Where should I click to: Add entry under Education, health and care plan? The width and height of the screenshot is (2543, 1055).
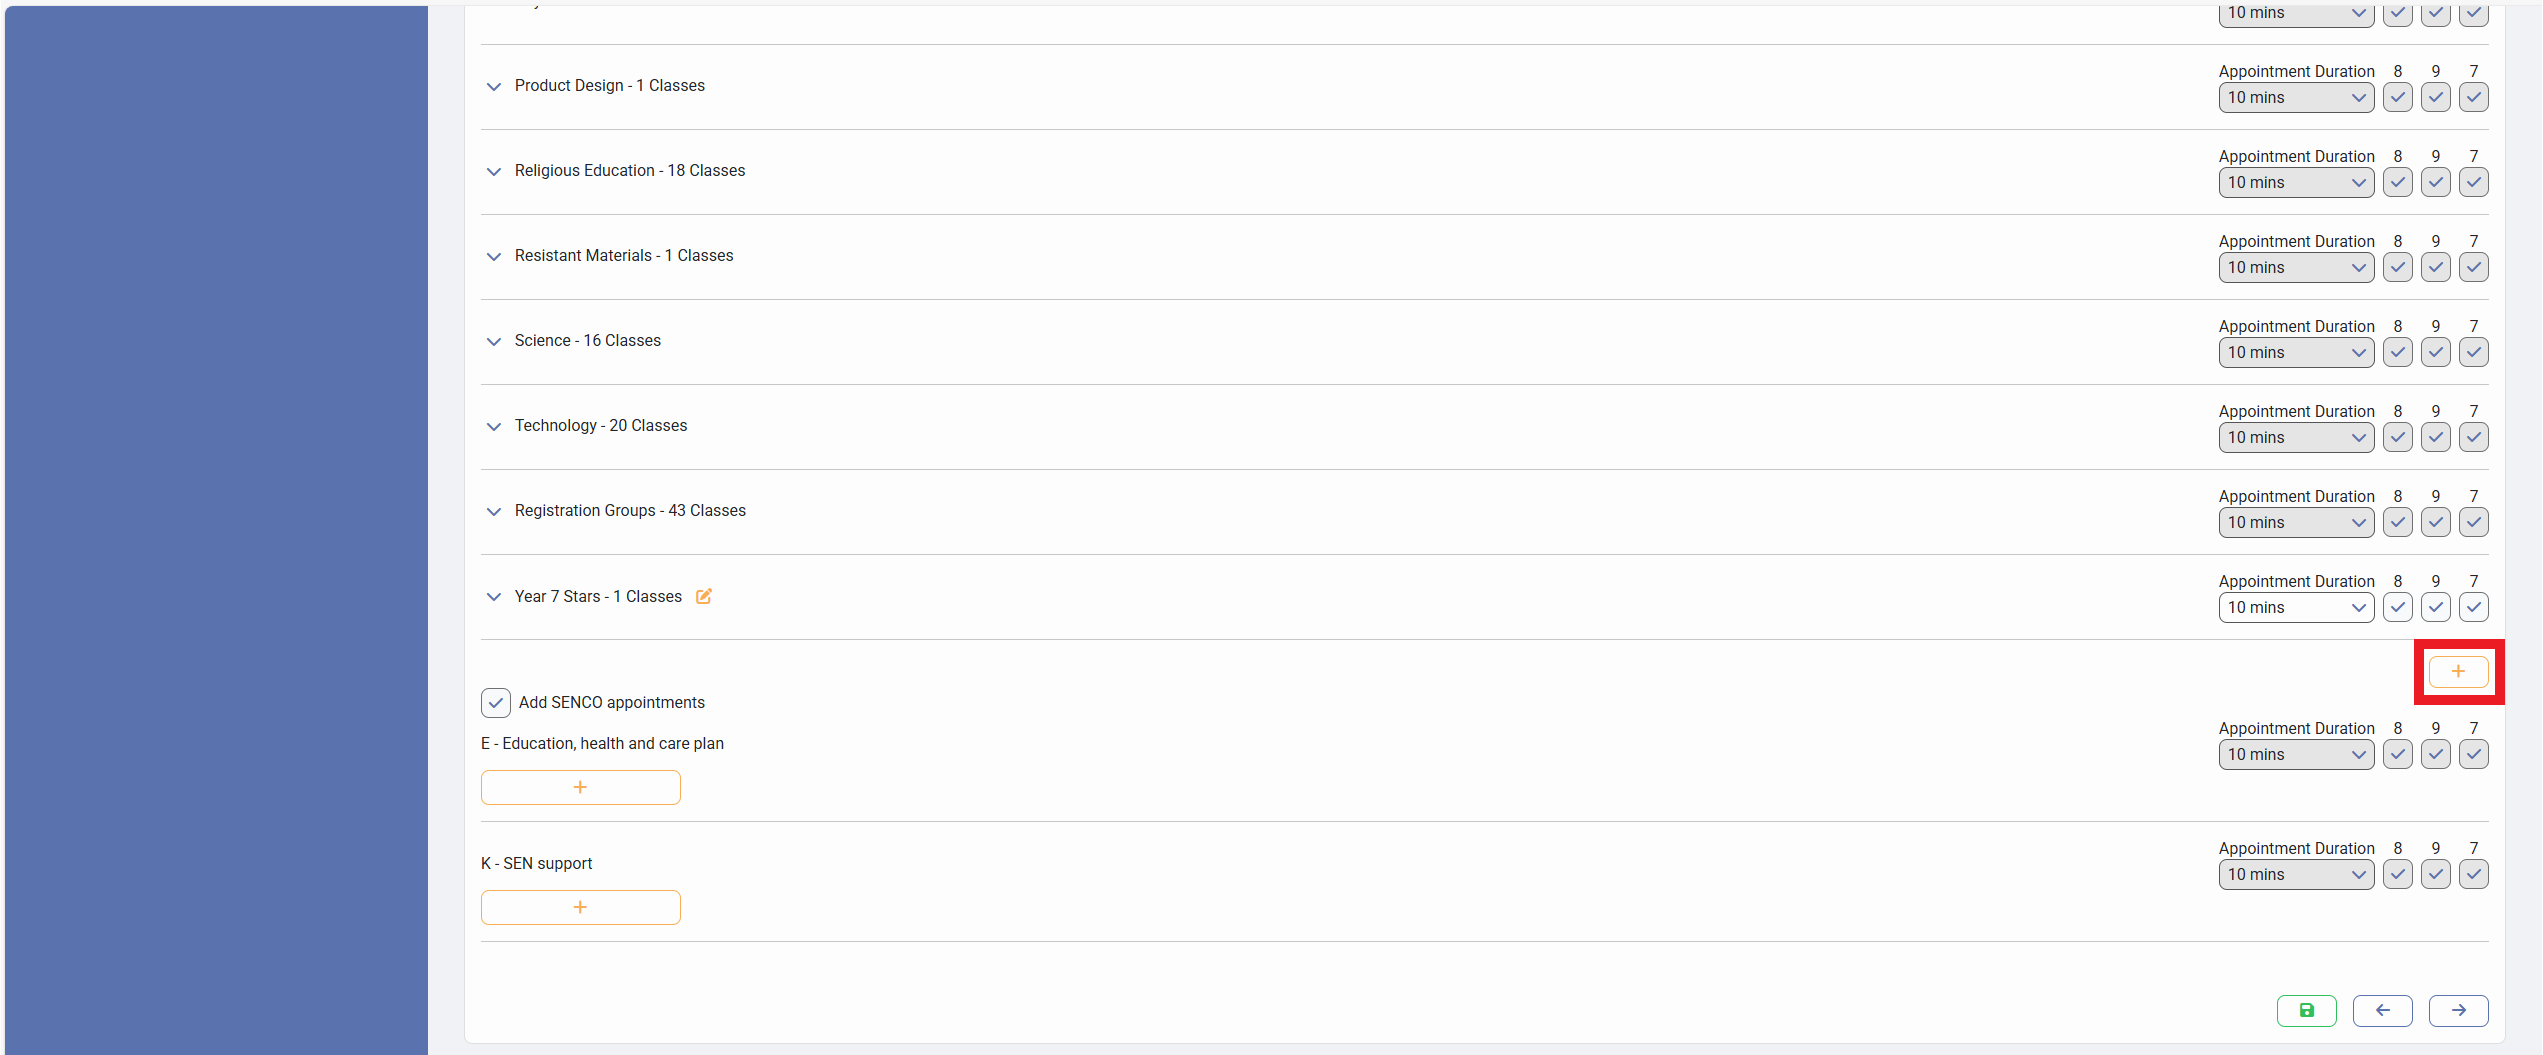[x=580, y=787]
